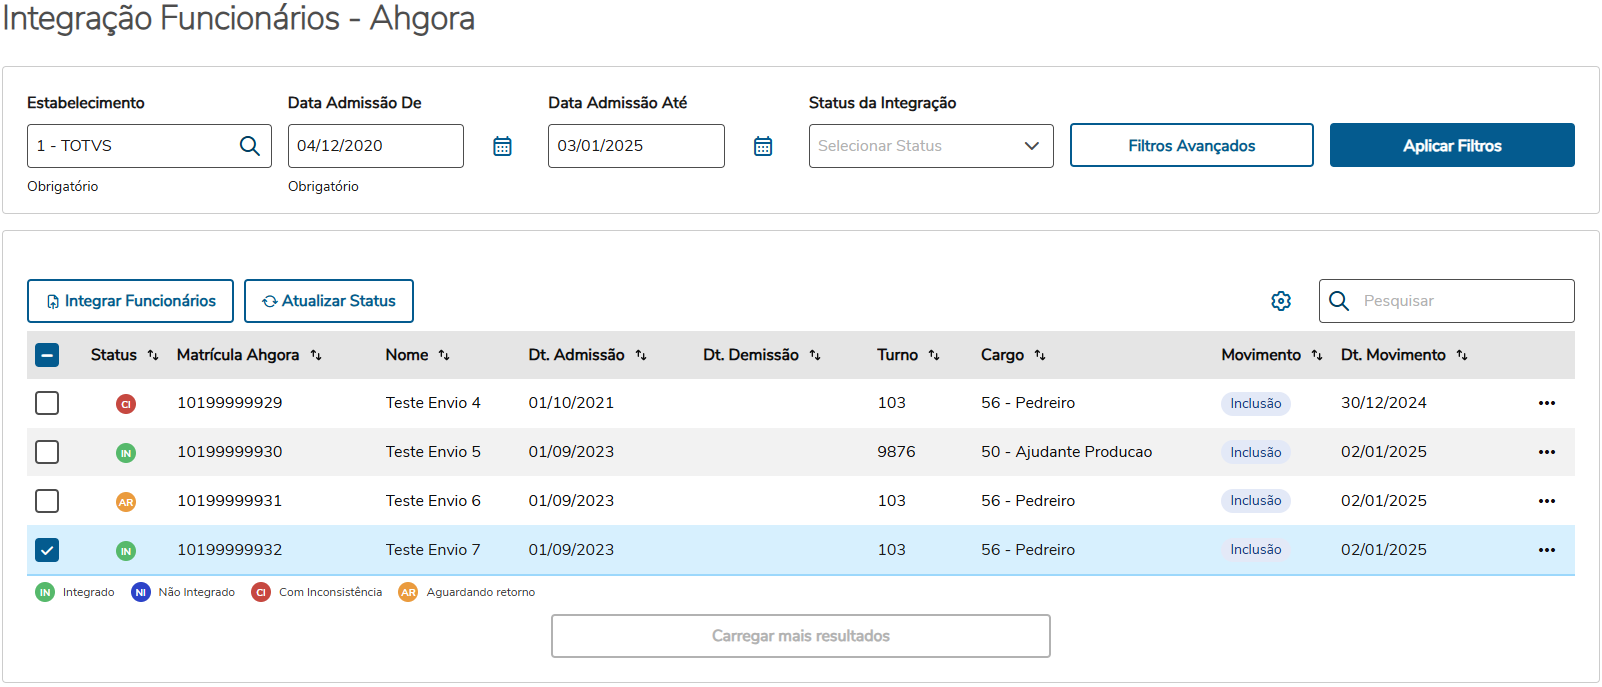Open actions menu for Teste Envio 4
This screenshot has width=1602, height=687.
coord(1546,403)
